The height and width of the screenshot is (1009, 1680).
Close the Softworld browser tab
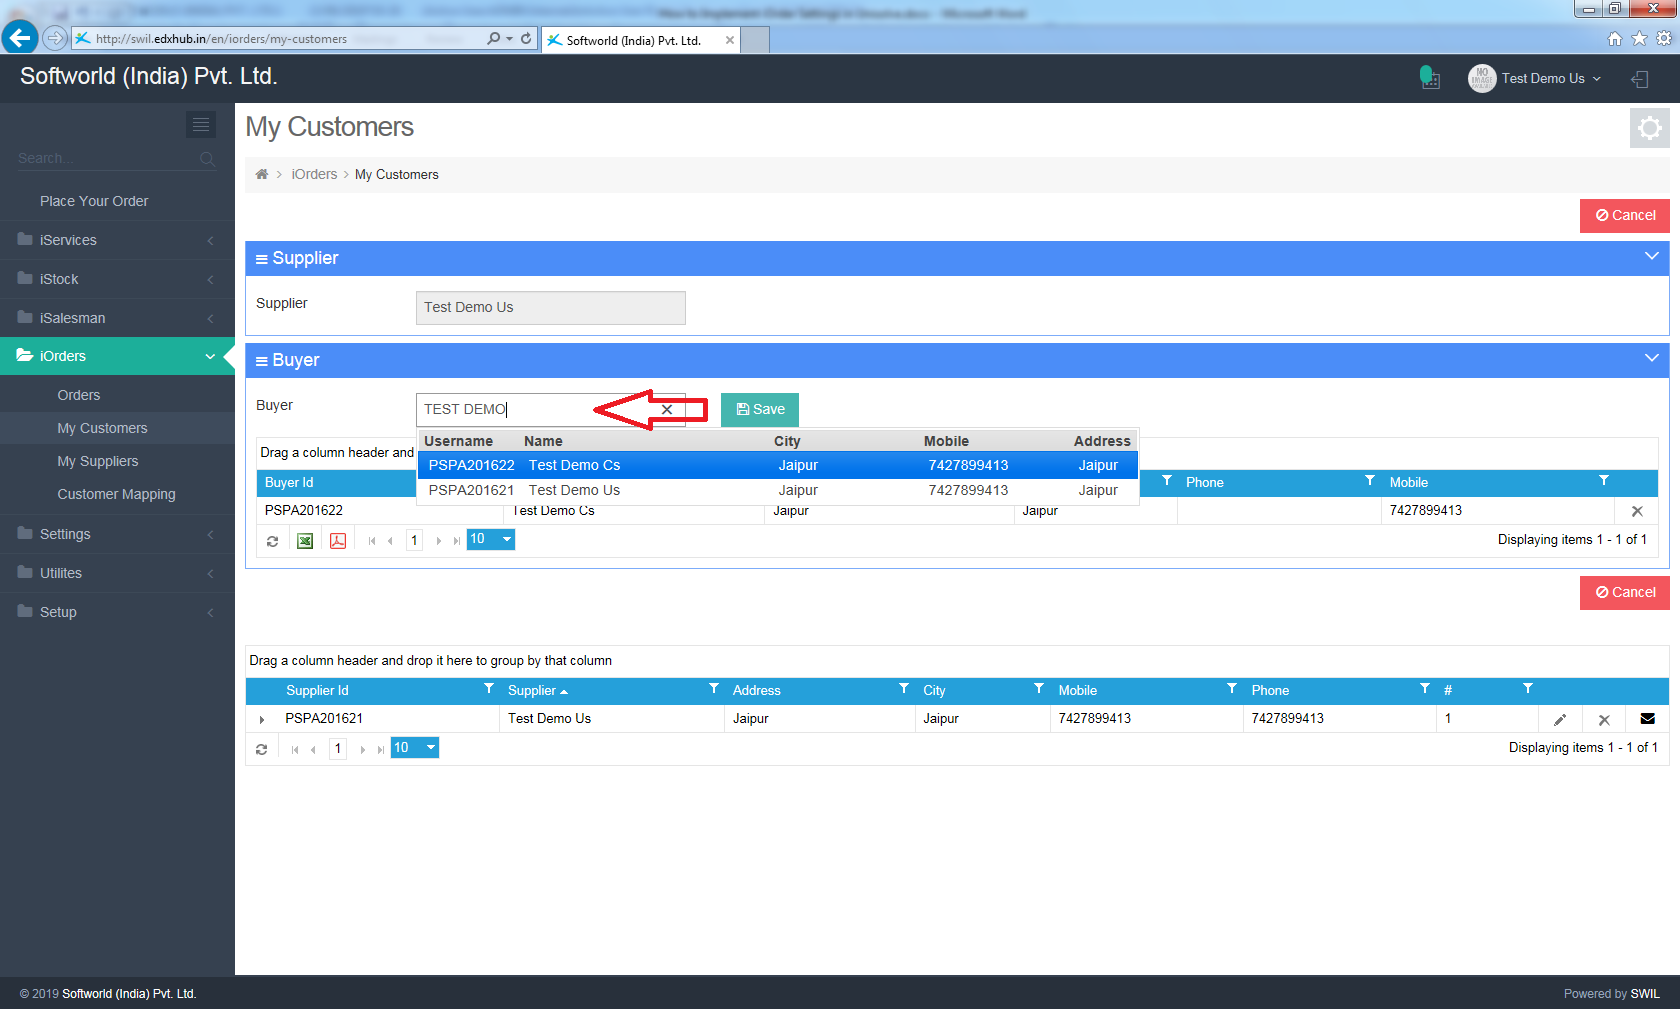tap(730, 40)
